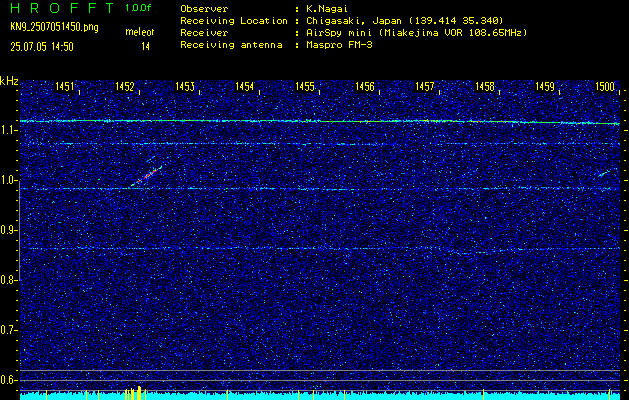Click the 1457 time marker
This screenshot has width=629, height=400.
[x=425, y=86]
